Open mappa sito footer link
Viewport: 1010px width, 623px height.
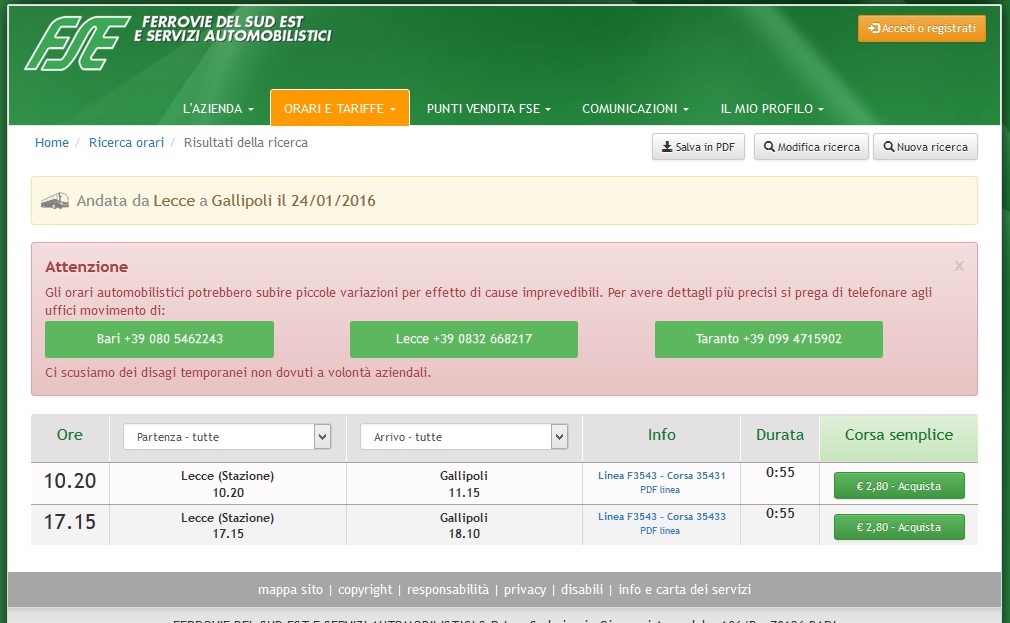coord(290,589)
